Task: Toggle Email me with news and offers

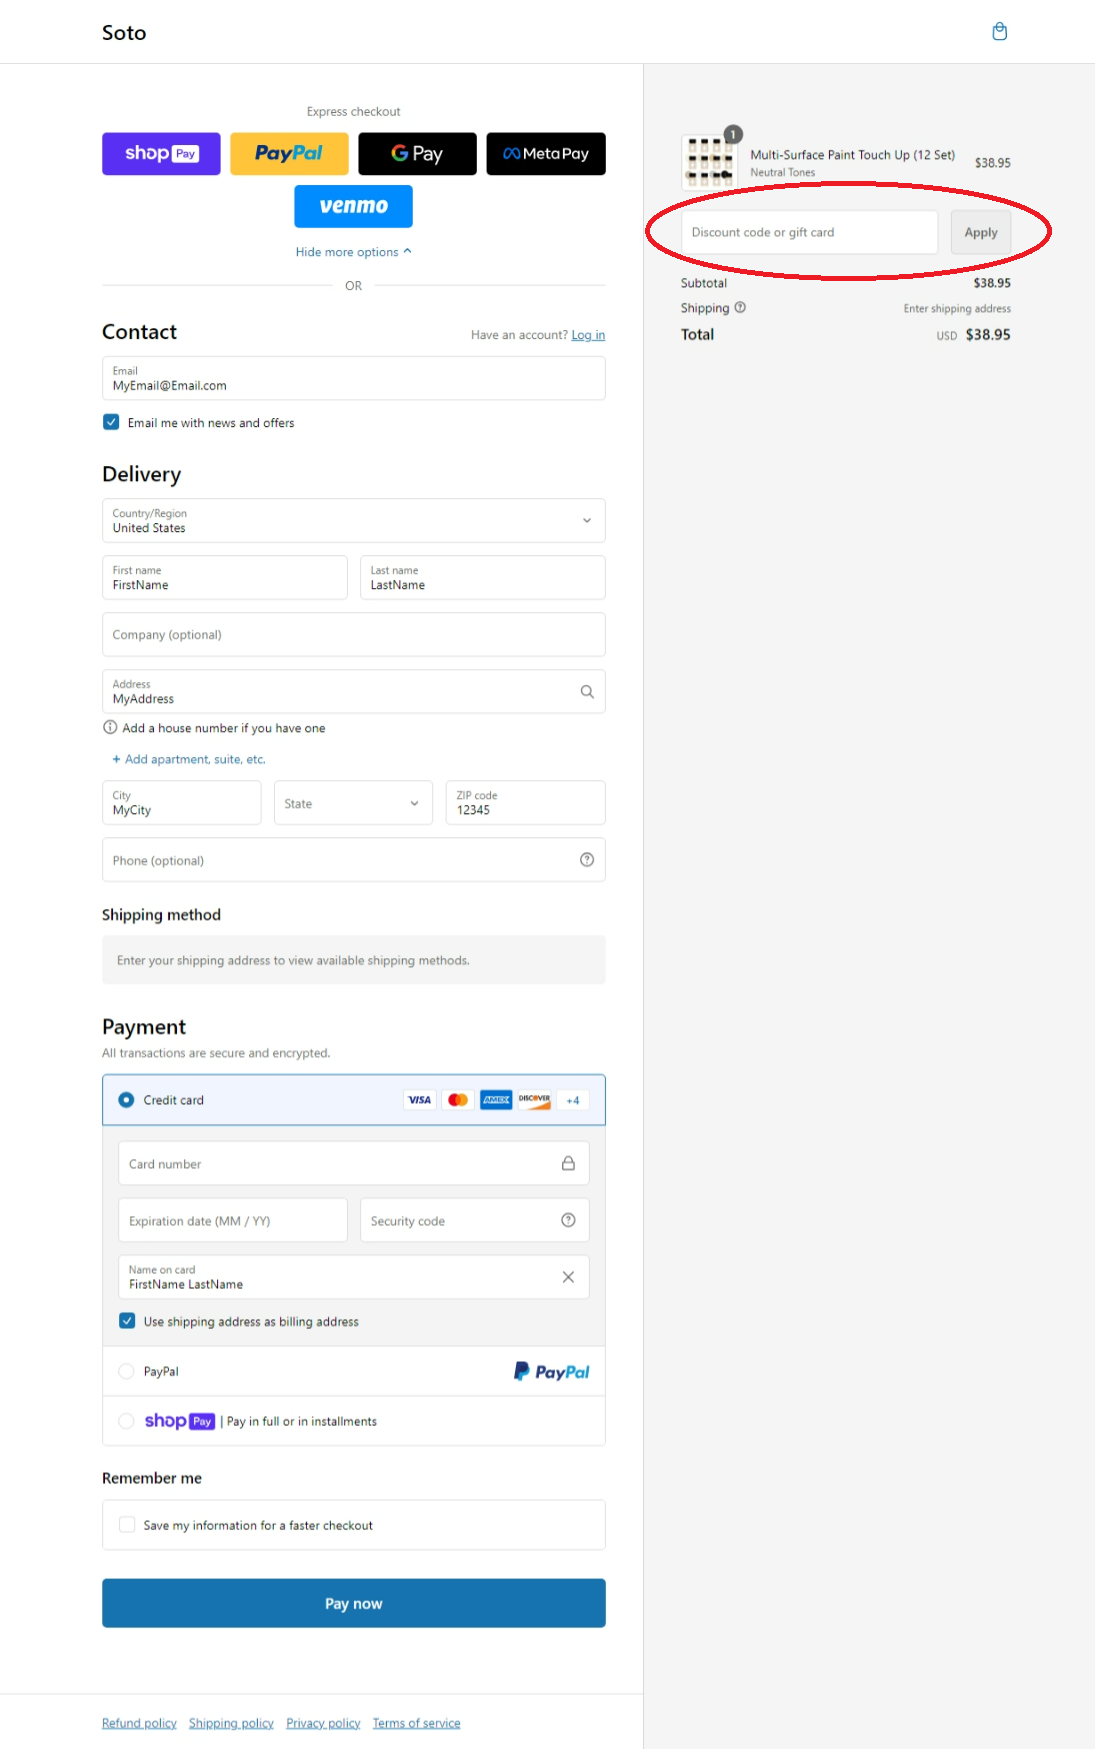Action: 111,423
